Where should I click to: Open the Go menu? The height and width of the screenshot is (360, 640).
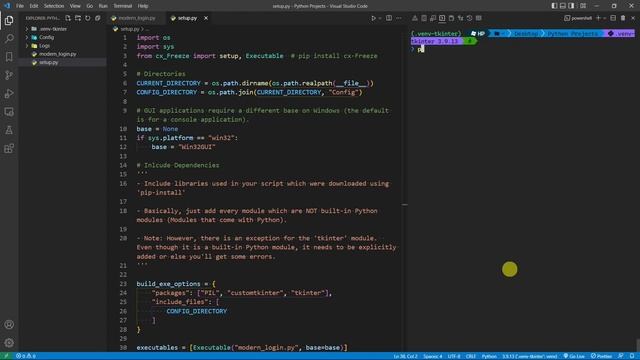(90, 6)
